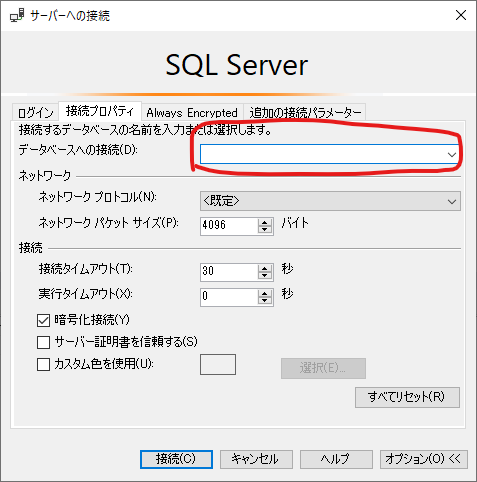Click the server connection icon in title bar
The height and width of the screenshot is (482, 477).
tap(17, 16)
